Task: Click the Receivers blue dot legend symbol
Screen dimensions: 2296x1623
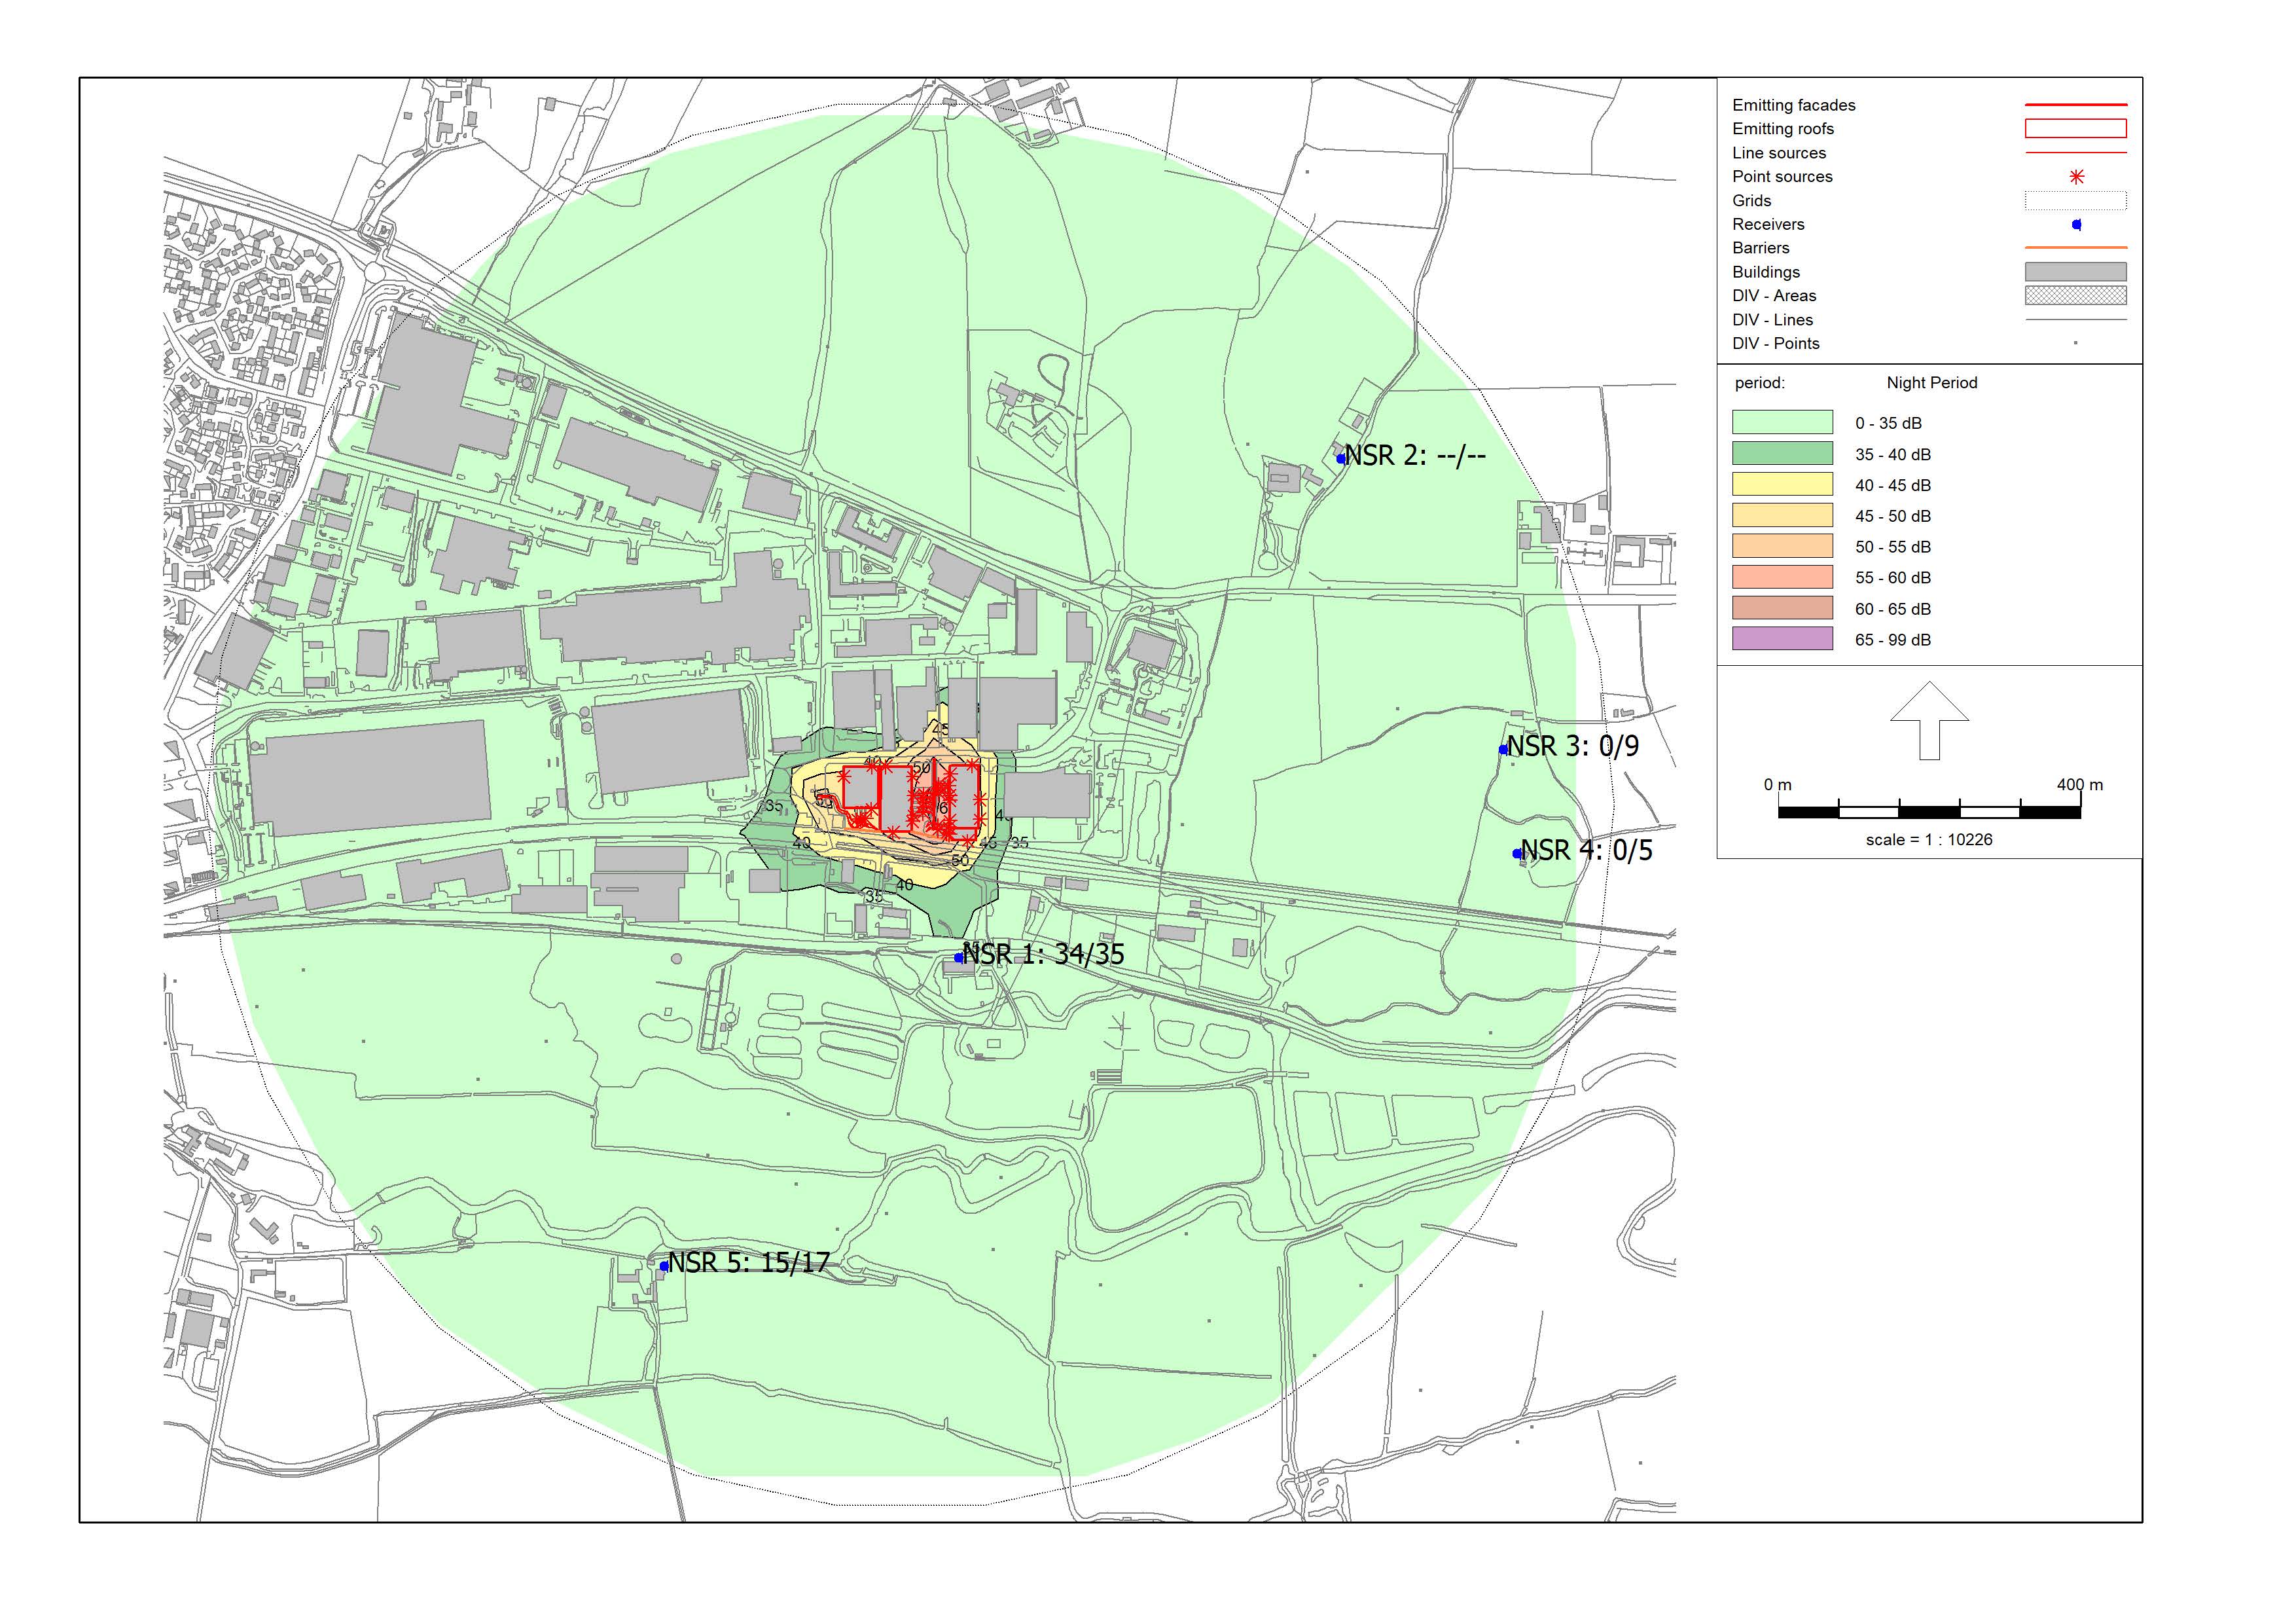Action: pyautogui.click(x=2076, y=225)
